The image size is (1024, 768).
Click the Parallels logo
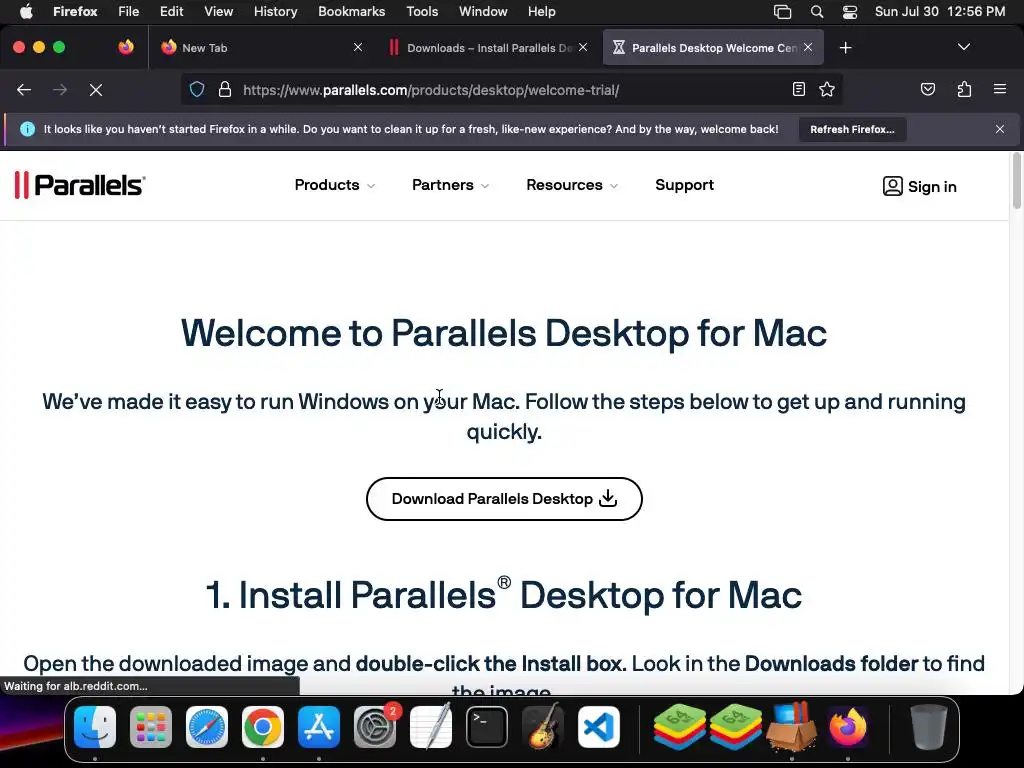[x=80, y=185]
